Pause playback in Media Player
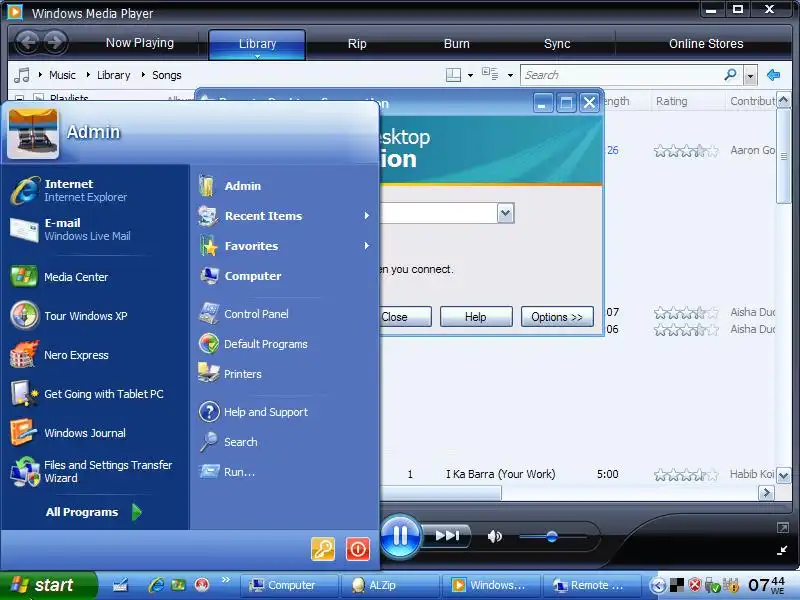Image resolution: width=800 pixels, height=600 pixels. 401,536
